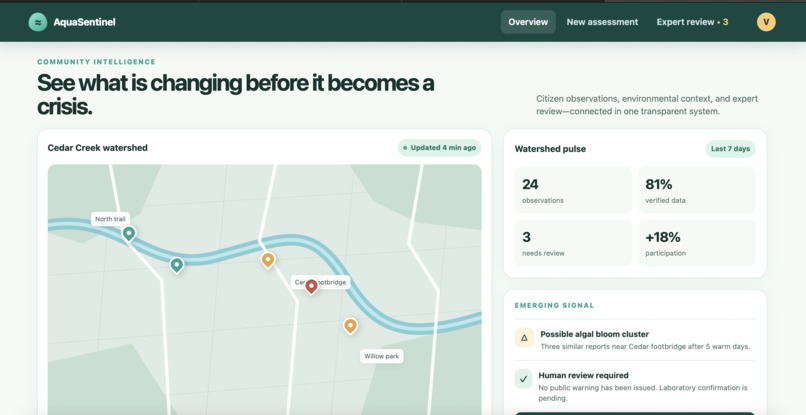Click the Last 7 days filter pill
The height and width of the screenshot is (415, 806).
(730, 149)
